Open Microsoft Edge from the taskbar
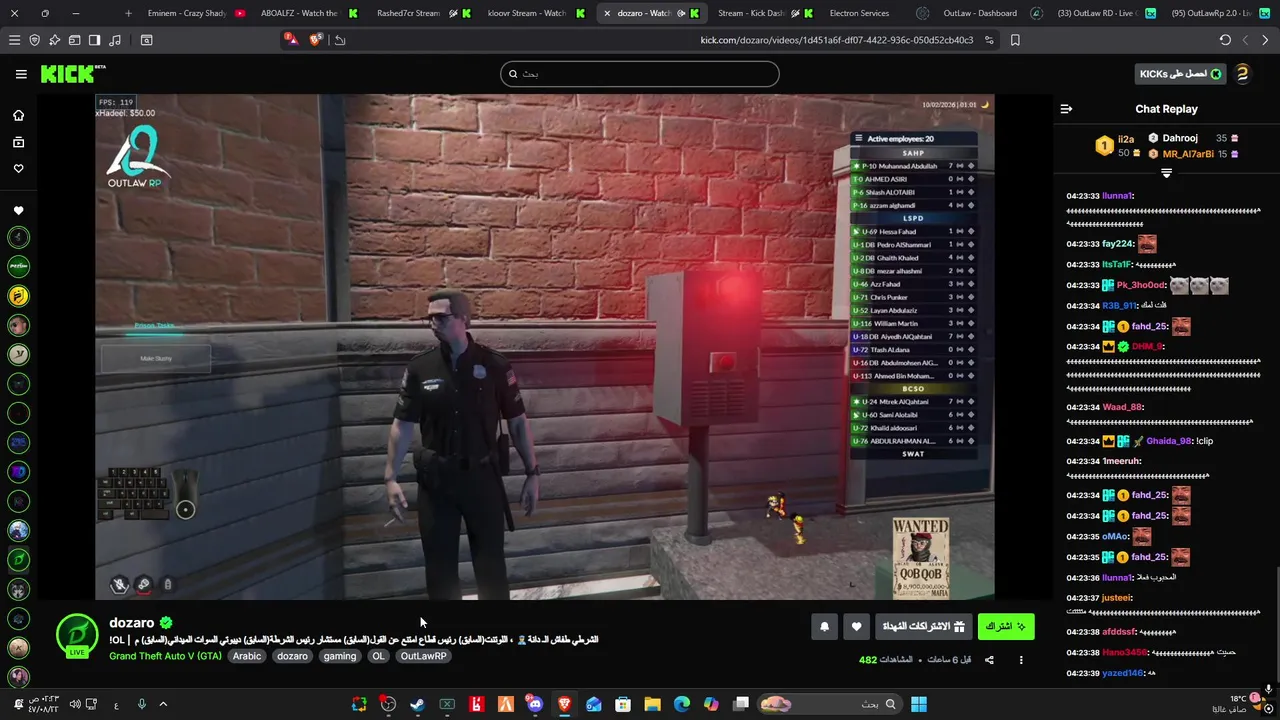 coord(682,704)
